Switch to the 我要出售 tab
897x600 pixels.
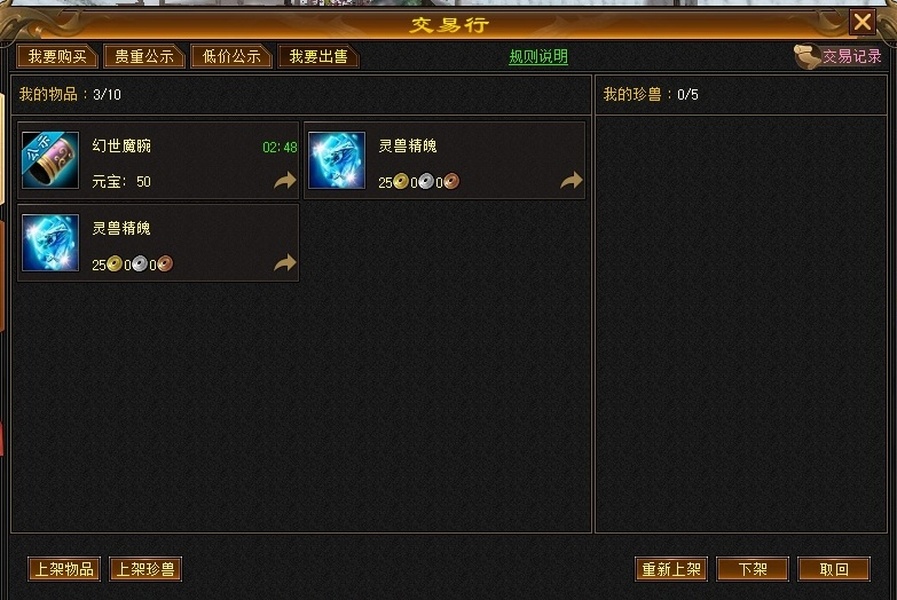pyautogui.click(x=318, y=57)
